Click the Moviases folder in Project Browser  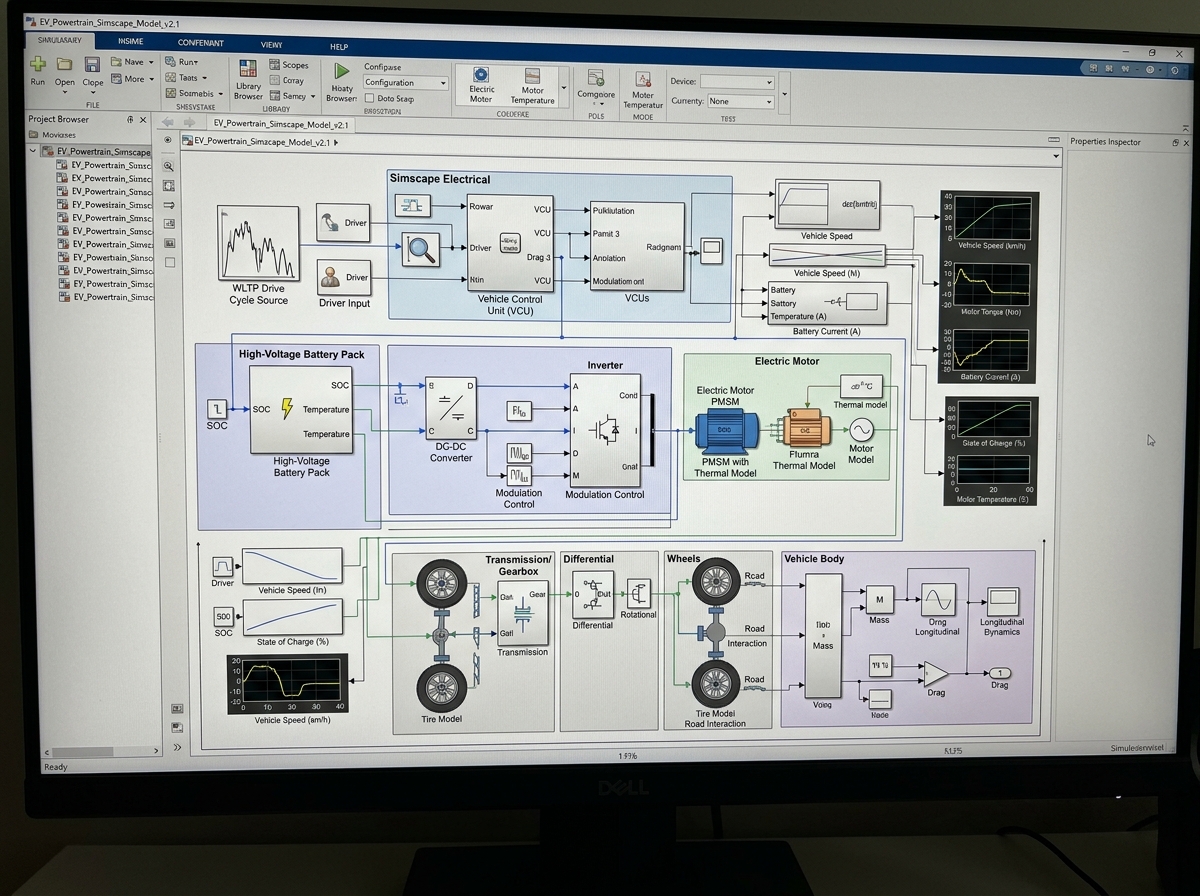point(52,135)
